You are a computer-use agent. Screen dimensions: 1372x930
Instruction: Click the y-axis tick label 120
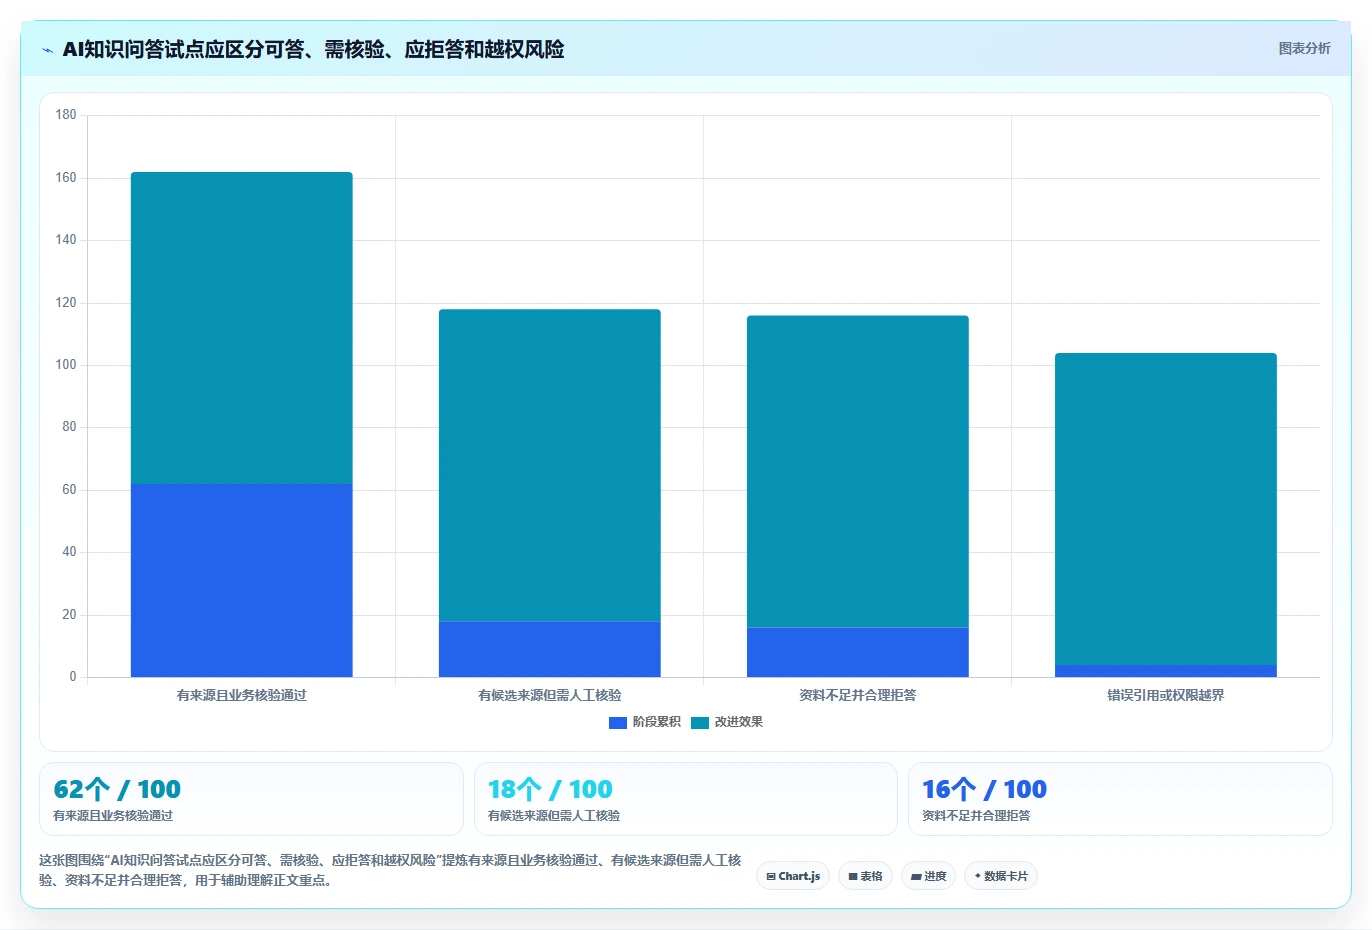66,303
